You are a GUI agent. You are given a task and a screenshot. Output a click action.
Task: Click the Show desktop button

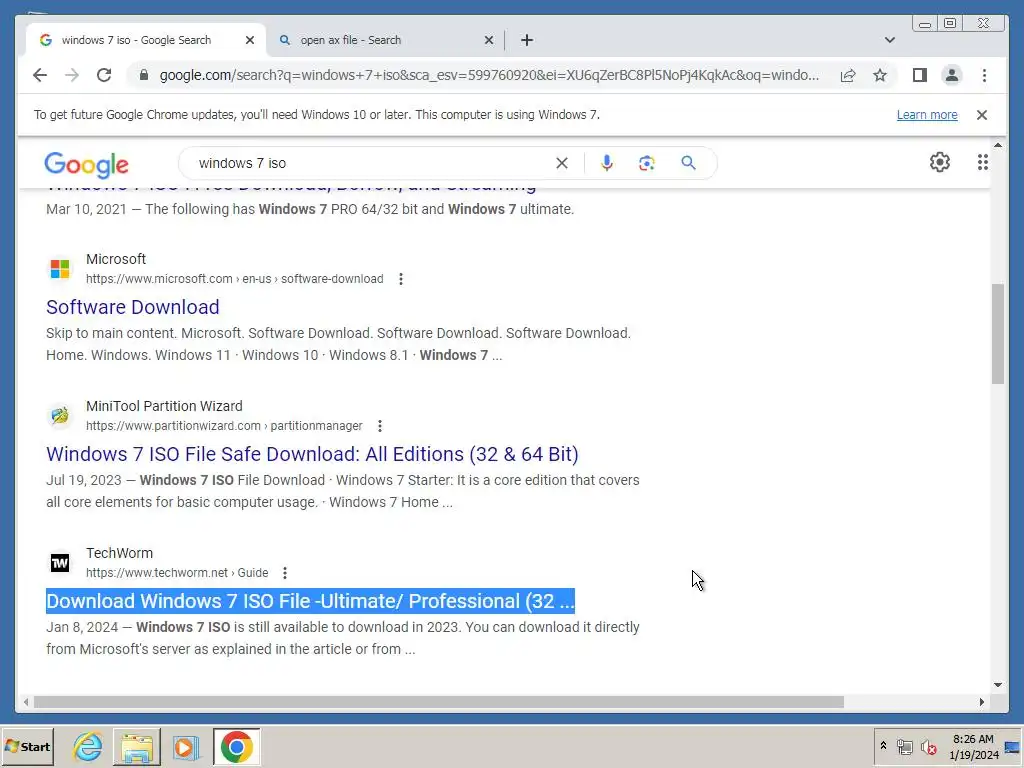[x=1013, y=746]
